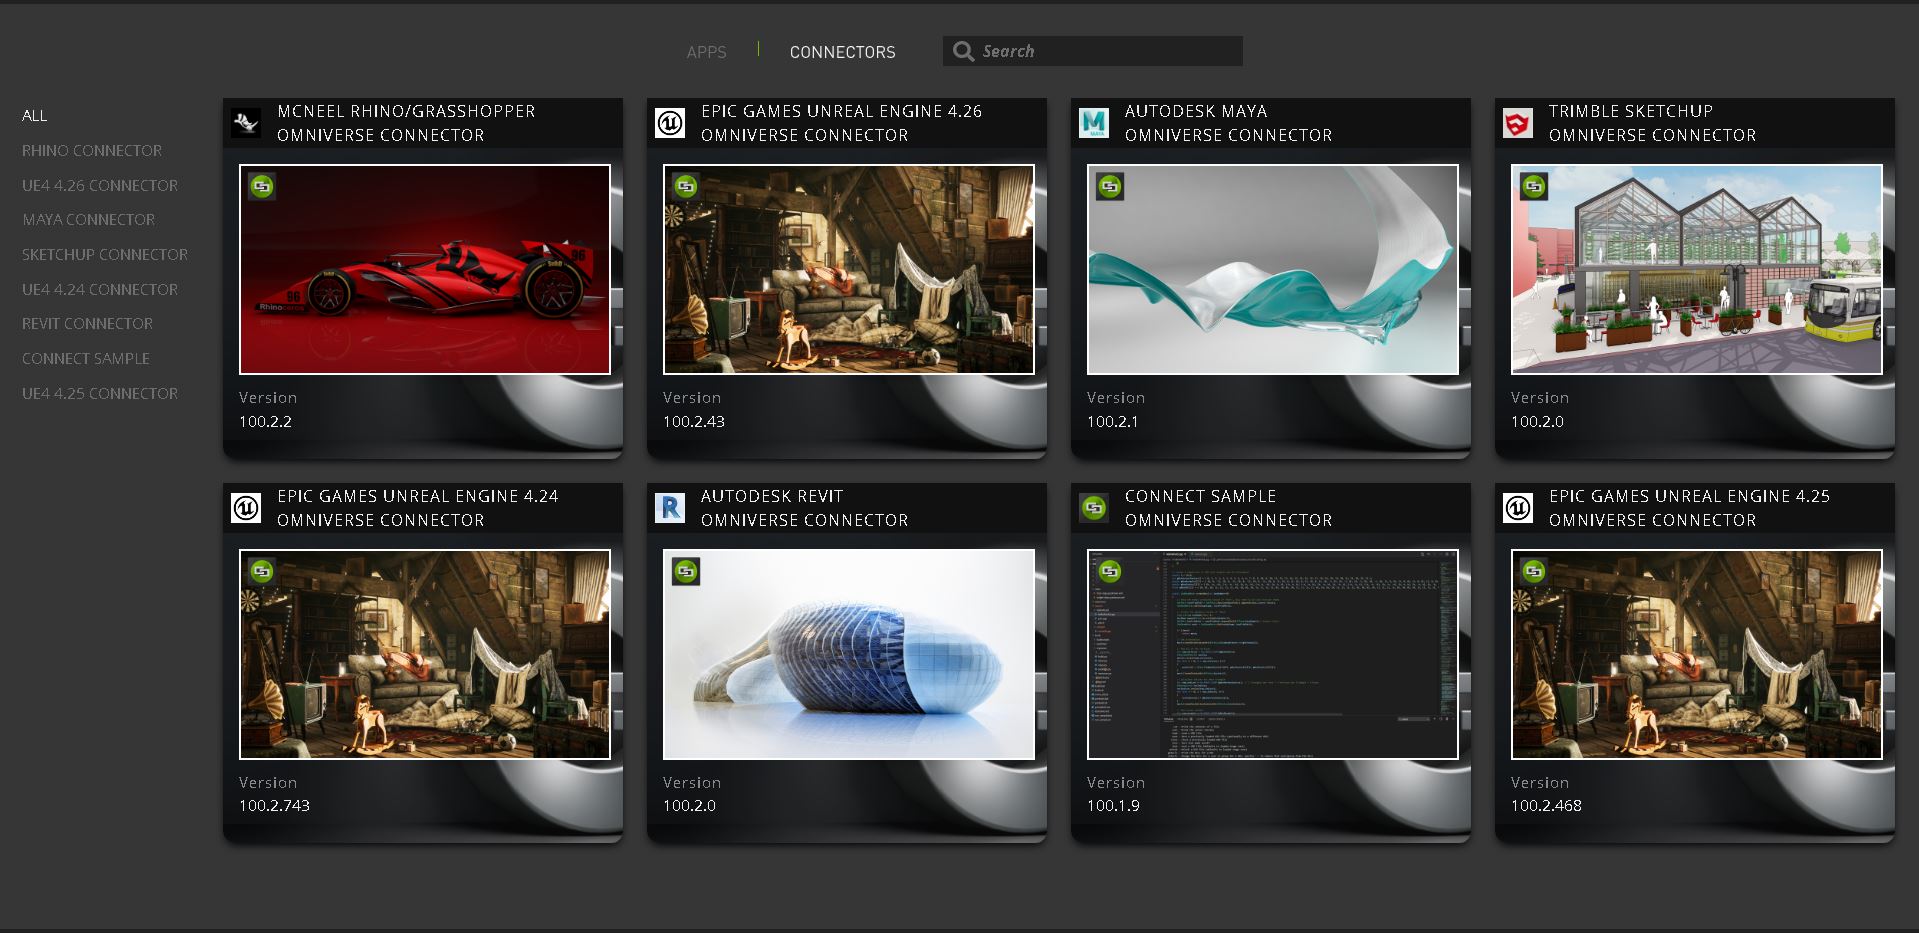Open Epic Games Unreal Engine 4.24 title
1919x933 pixels.
(x=417, y=508)
